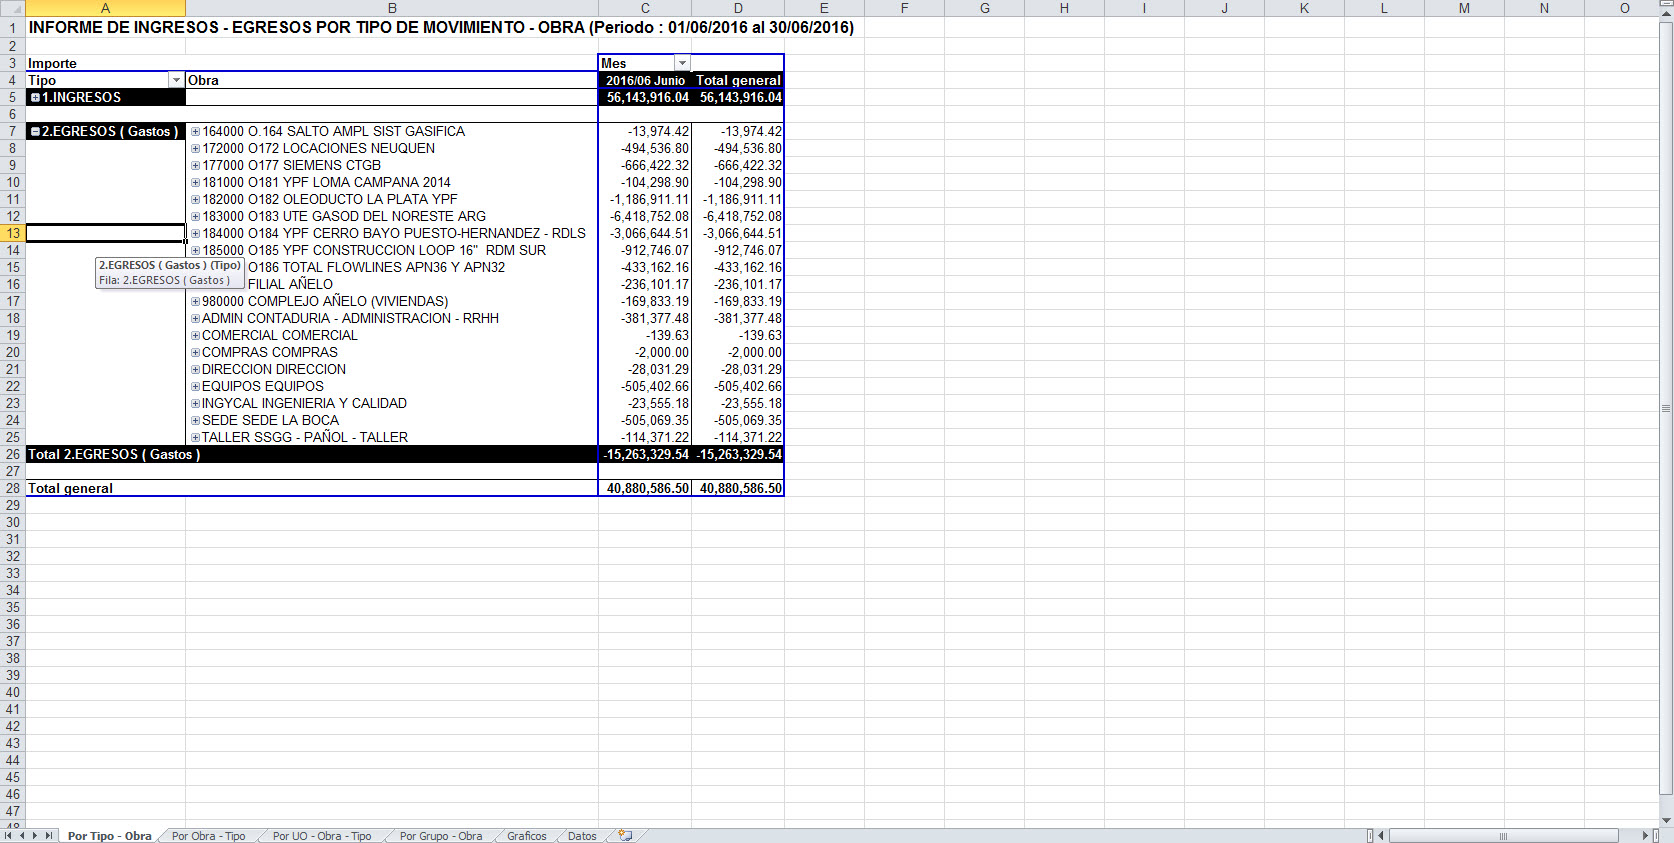Image resolution: width=1674 pixels, height=843 pixels.
Task: Open the Por Obra - Tipo sheet
Action: pos(208,836)
